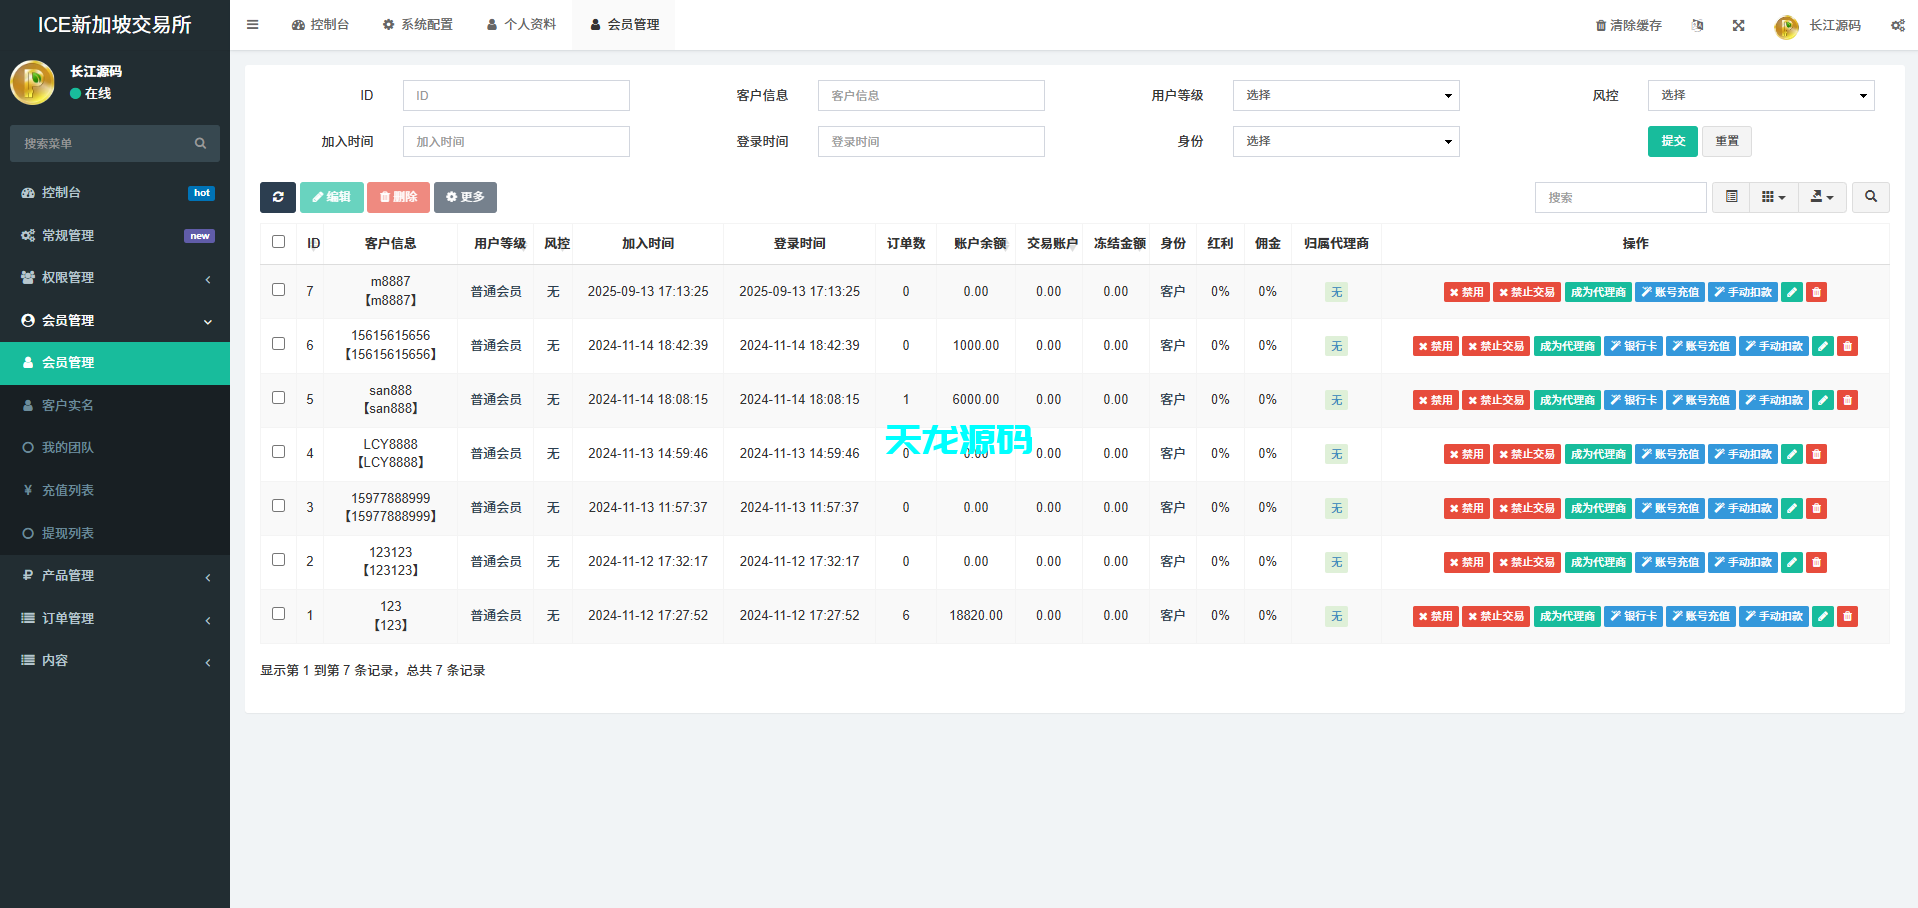
Task: Switch to the 个人资料 tab
Action: click(x=521, y=24)
